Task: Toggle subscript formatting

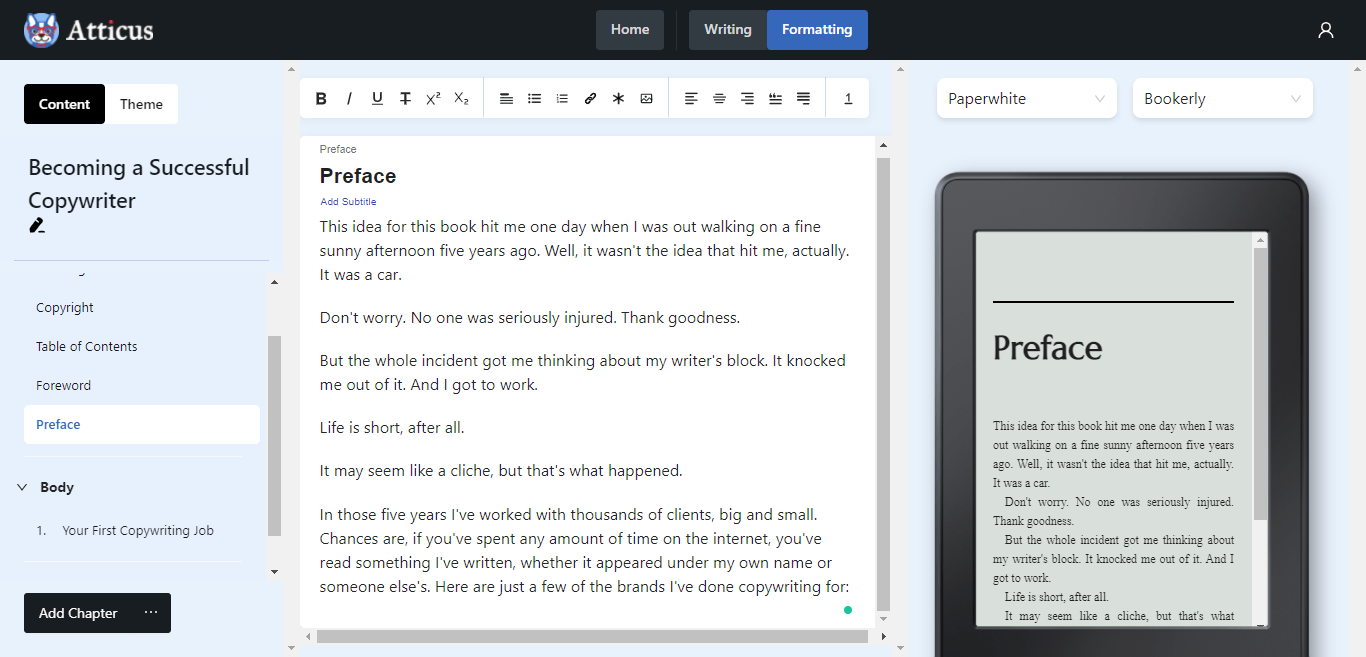Action: click(461, 98)
